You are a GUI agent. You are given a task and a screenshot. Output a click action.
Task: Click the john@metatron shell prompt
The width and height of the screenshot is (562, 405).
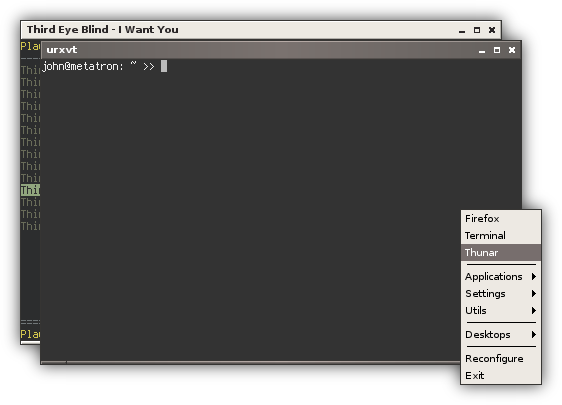[x=98, y=66]
